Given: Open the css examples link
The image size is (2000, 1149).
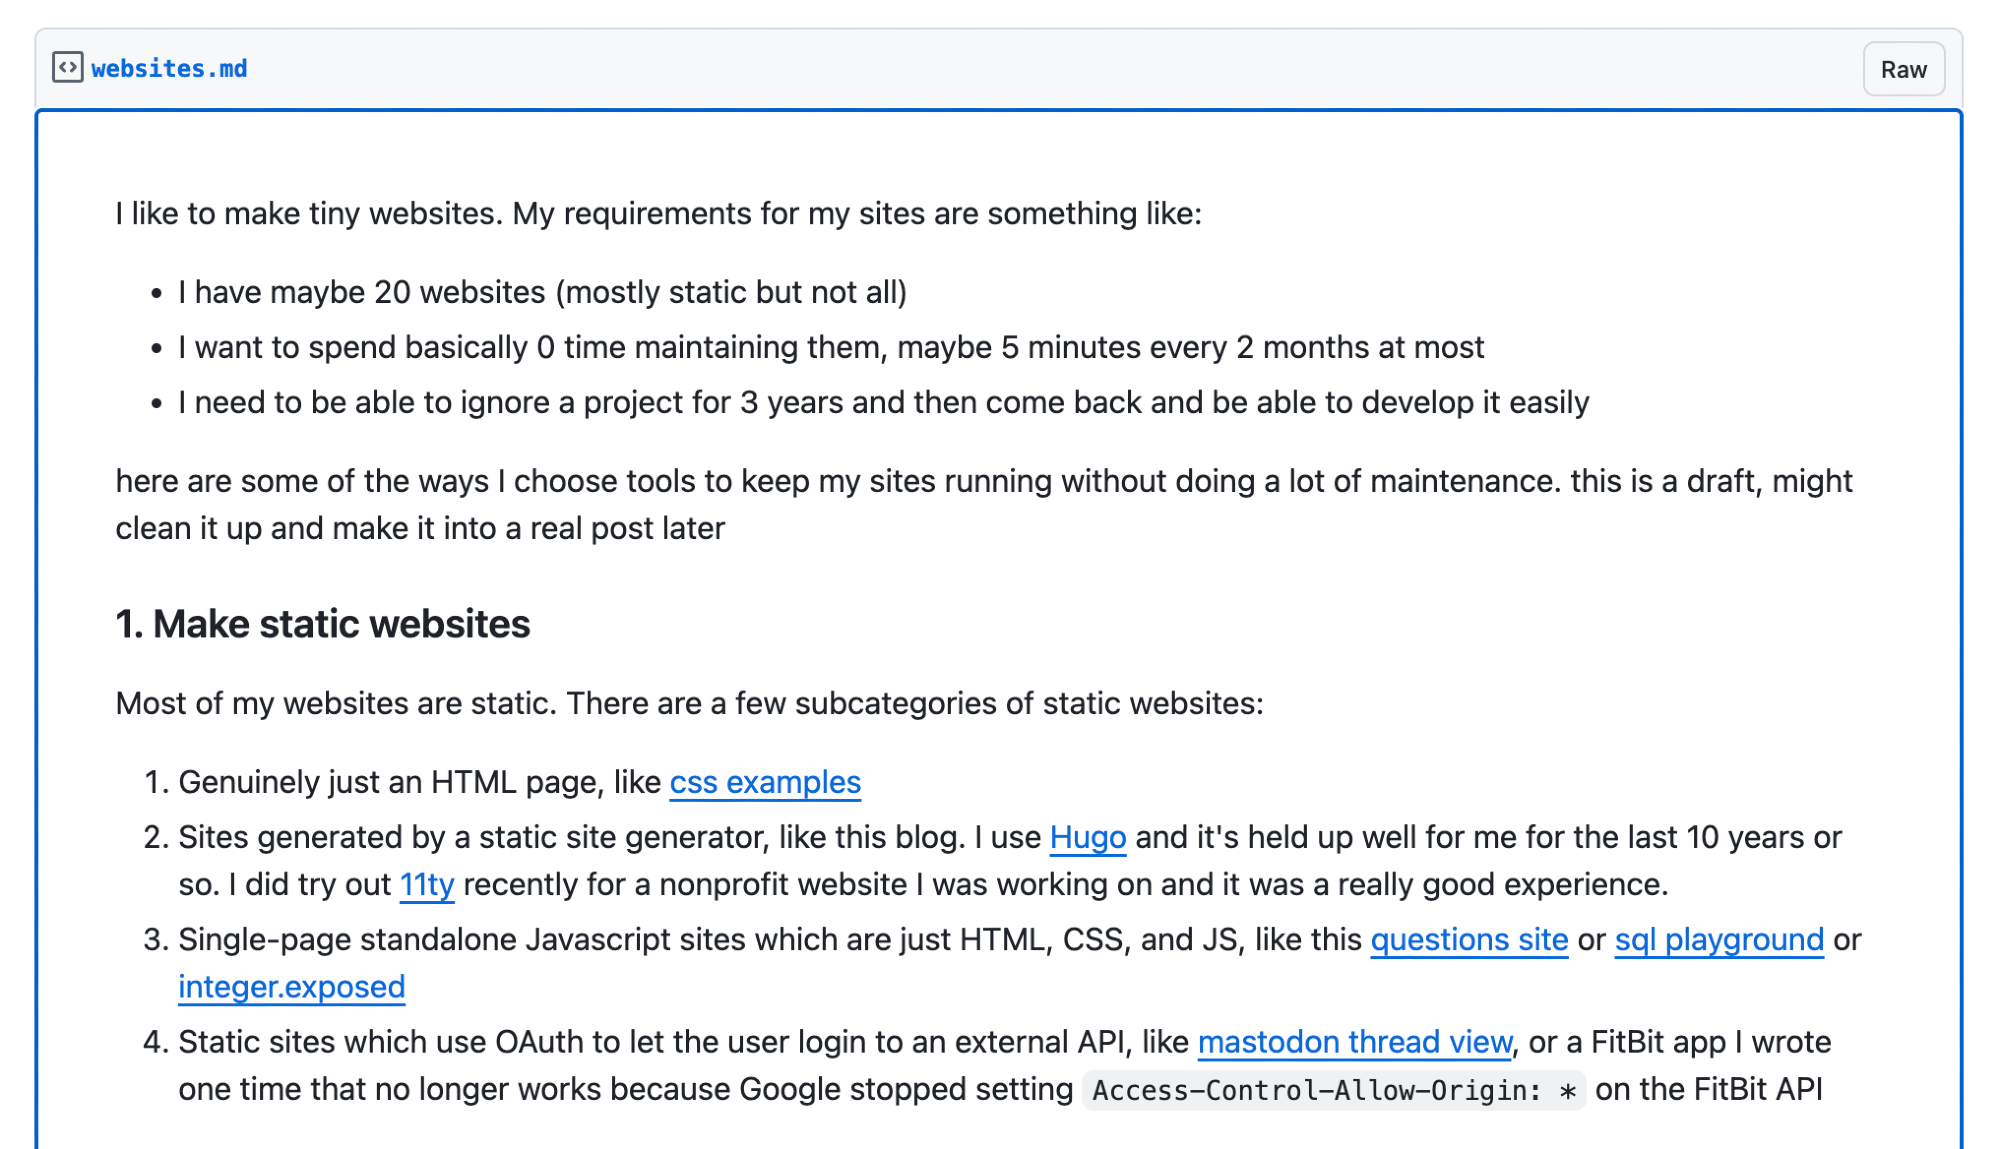Looking at the screenshot, I should point(765,782).
